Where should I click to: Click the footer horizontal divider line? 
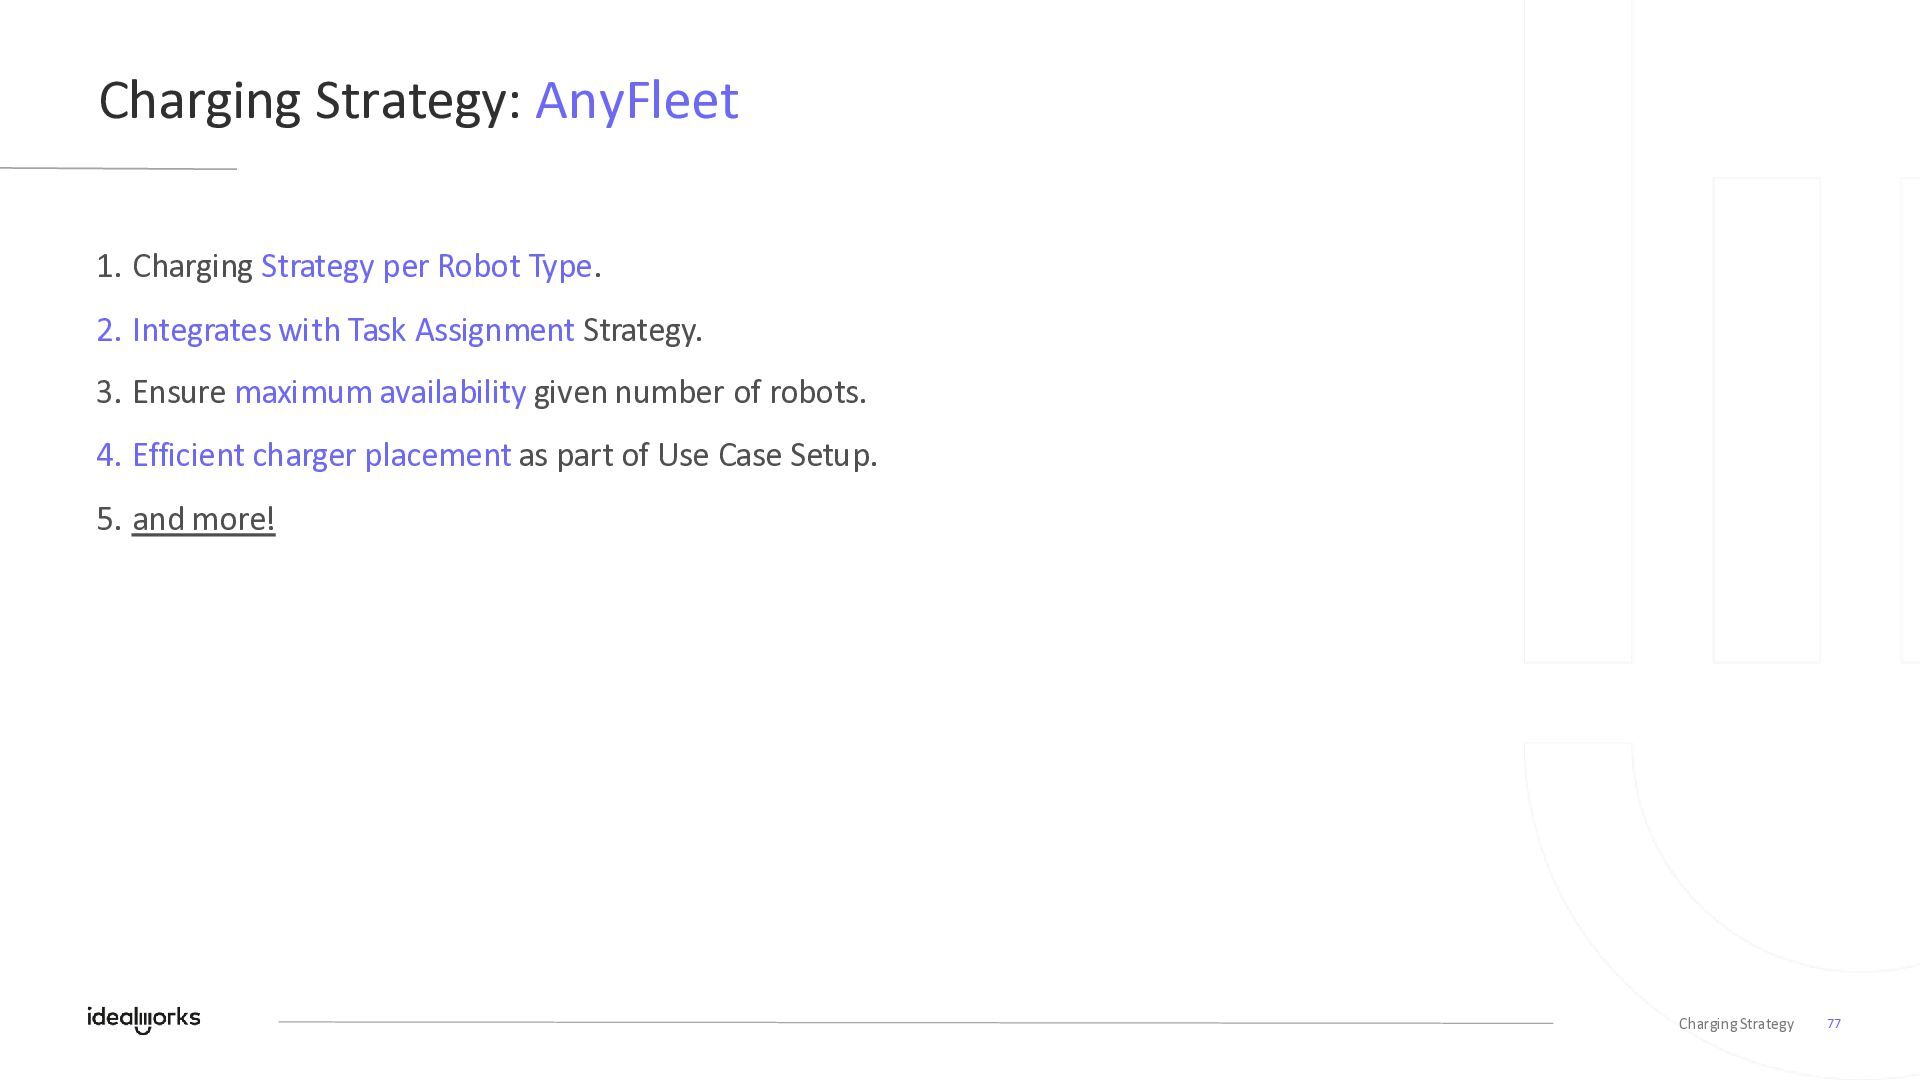915,1022
